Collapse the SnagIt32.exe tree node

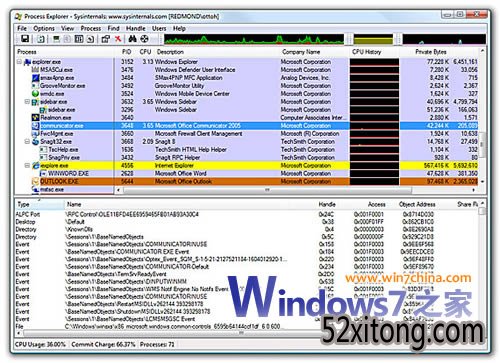click(x=27, y=142)
